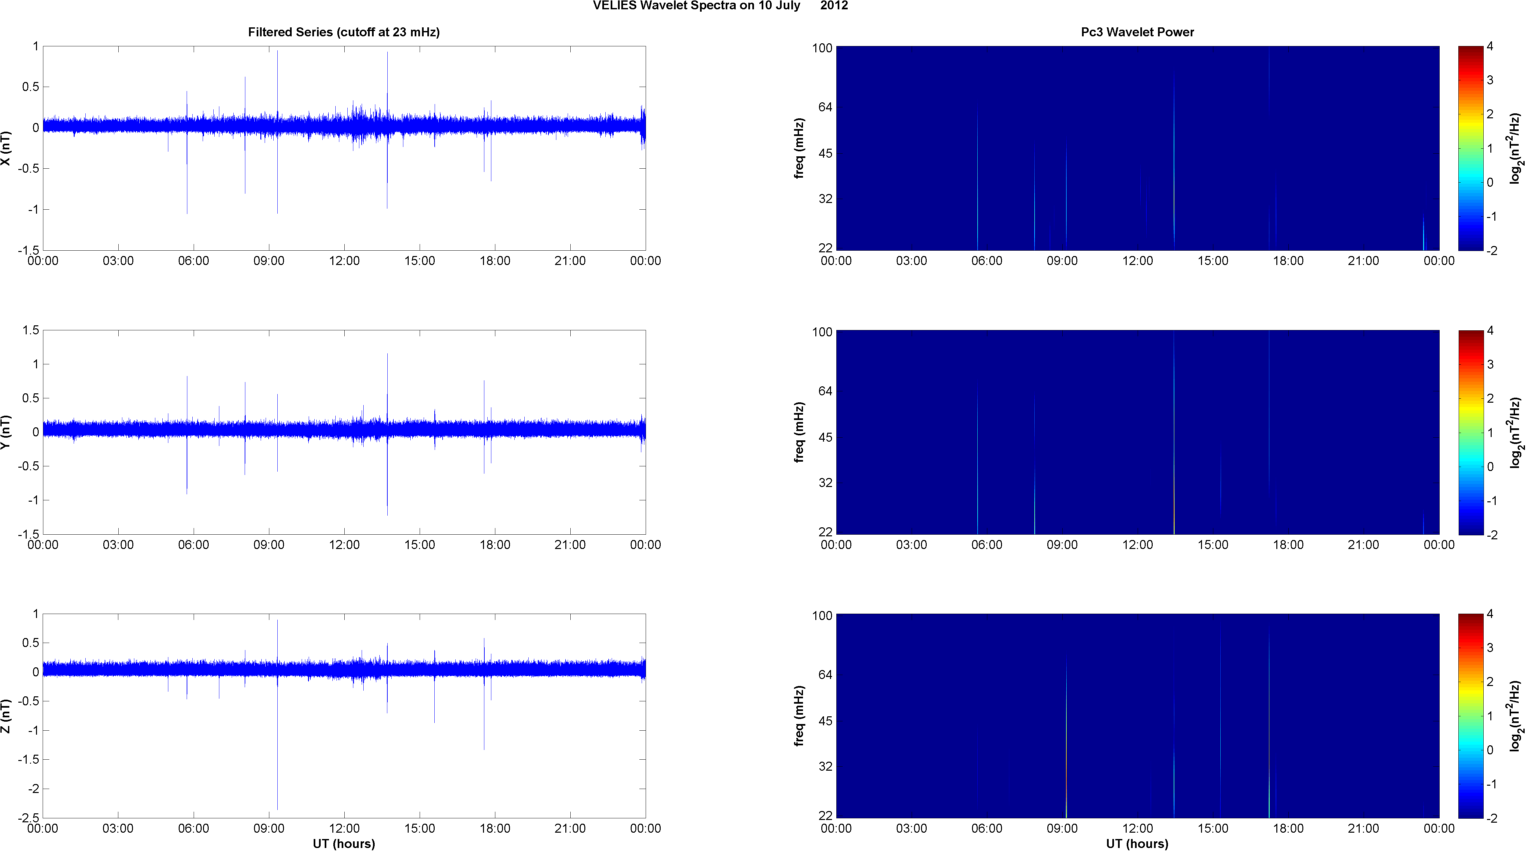
Task: Click the colorbar beside the Y-component wavelet plot
Action: pyautogui.click(x=1470, y=432)
